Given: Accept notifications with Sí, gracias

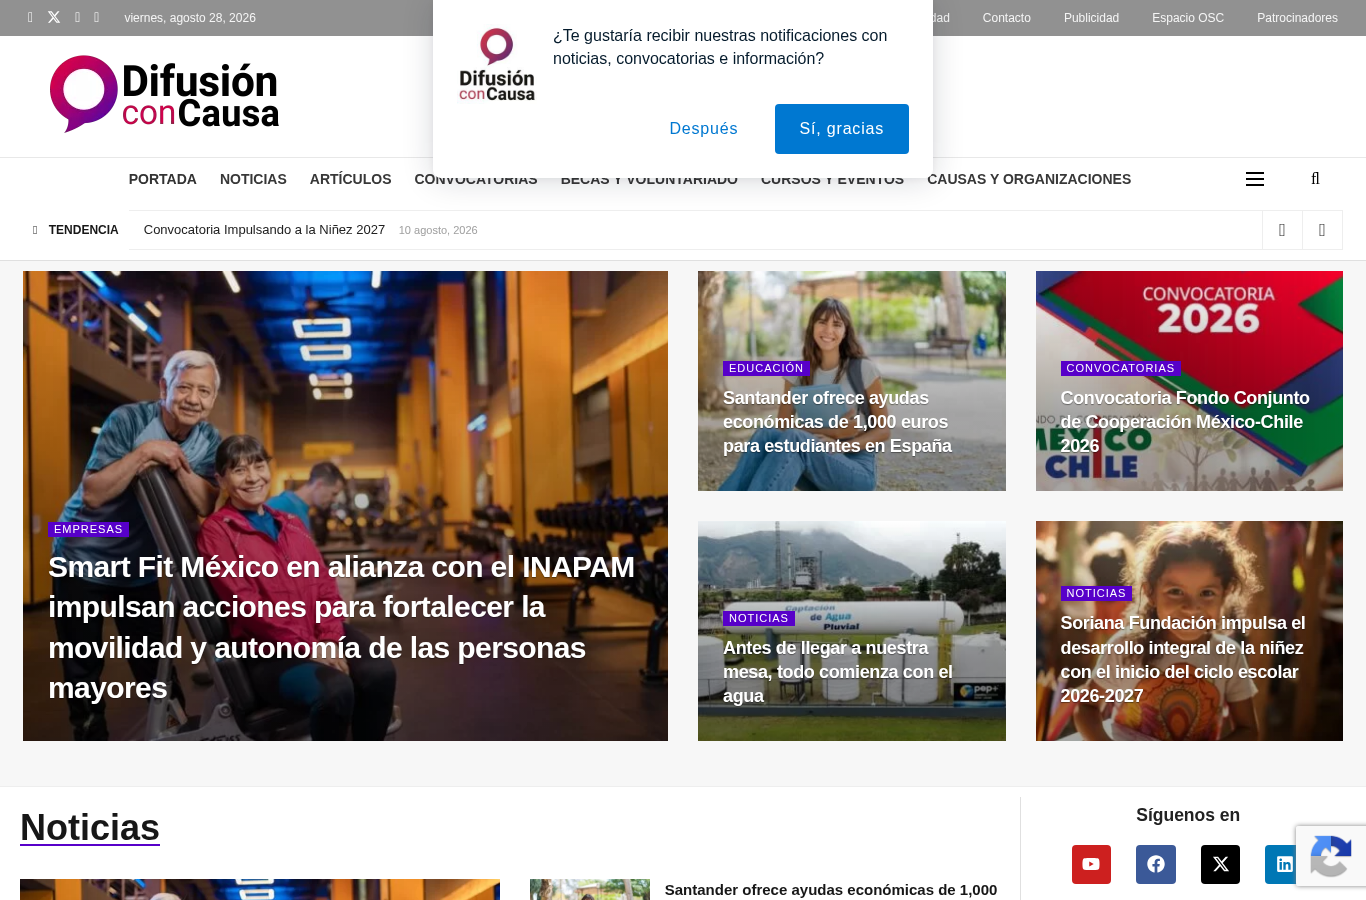Looking at the screenshot, I should click(x=842, y=129).
